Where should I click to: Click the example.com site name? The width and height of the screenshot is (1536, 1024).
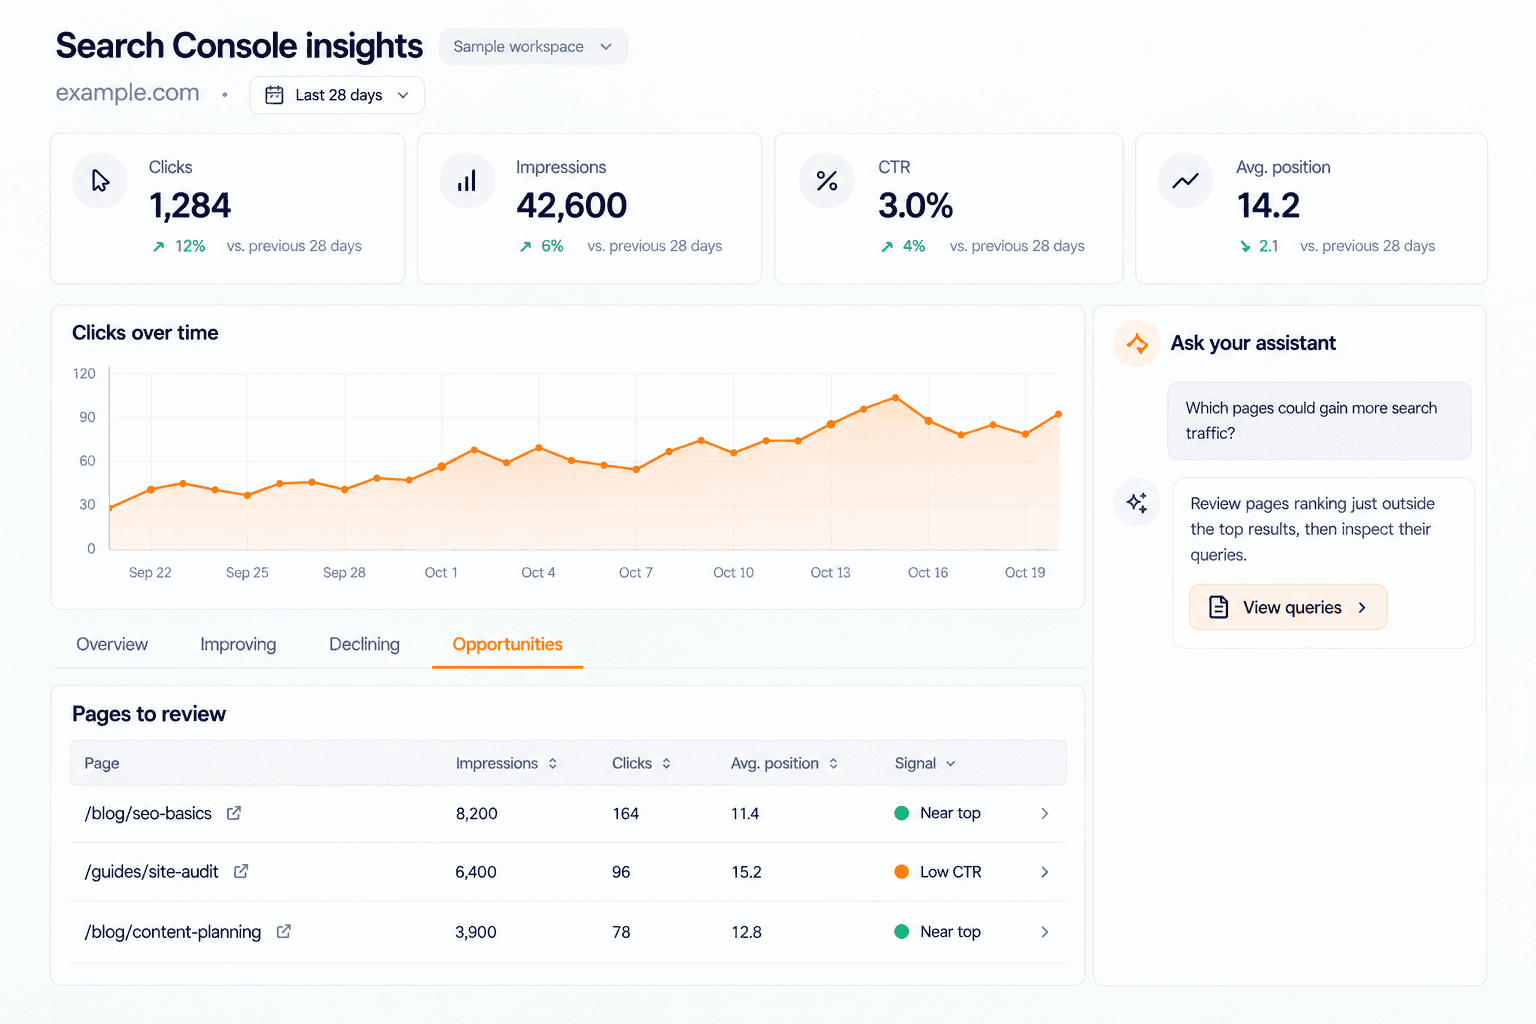point(127,93)
